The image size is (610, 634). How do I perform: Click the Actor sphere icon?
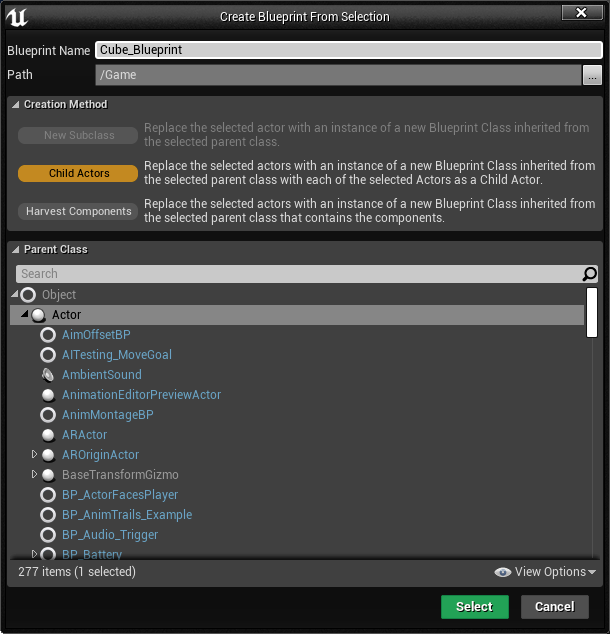pyautogui.click(x=38, y=315)
